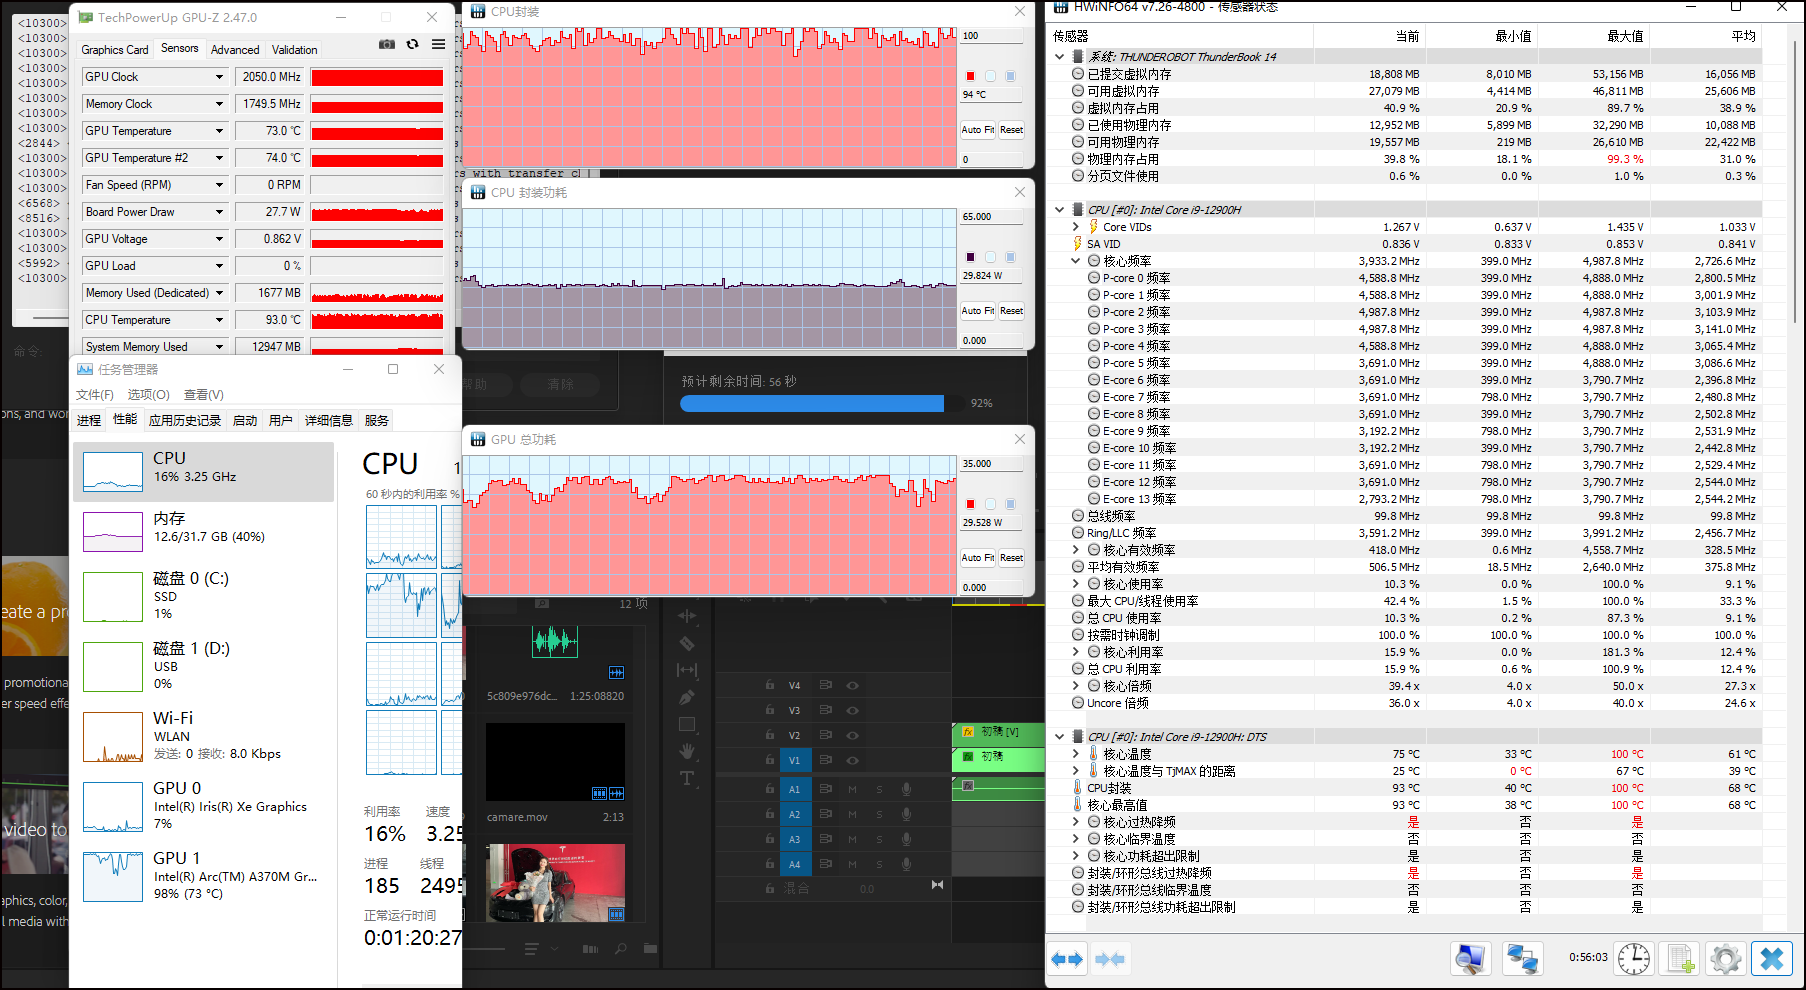This screenshot has width=1806, height=990.
Task: Open the GPU Clock sensor dropdown
Action: (x=219, y=77)
